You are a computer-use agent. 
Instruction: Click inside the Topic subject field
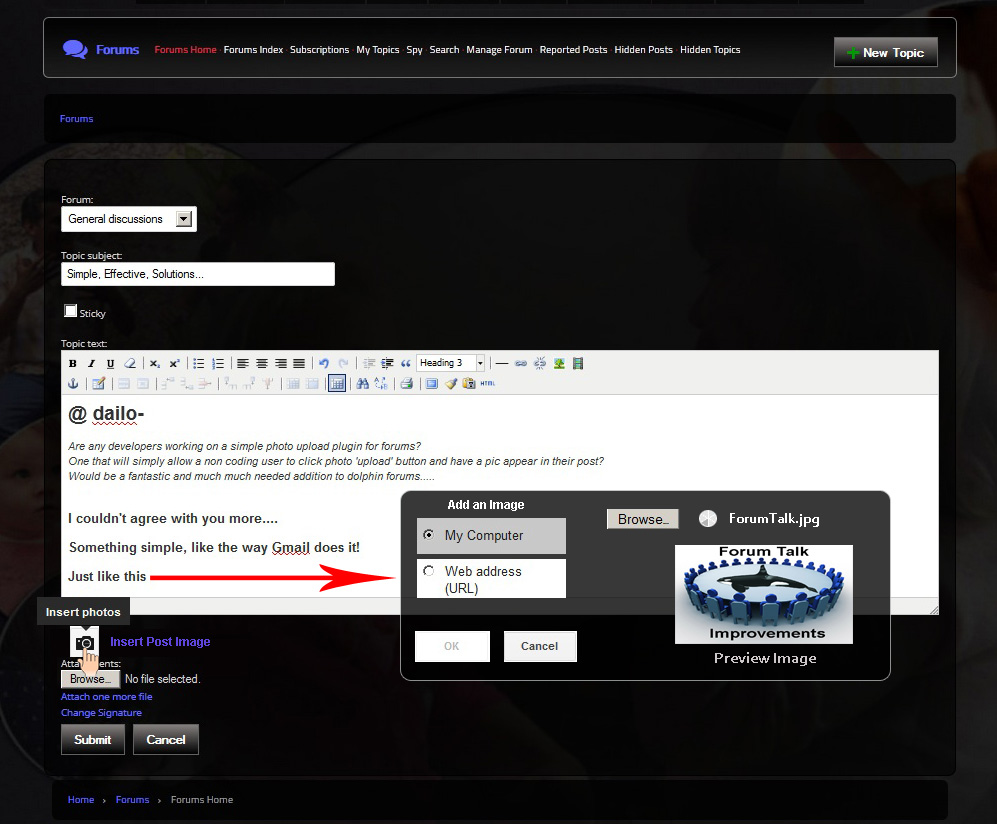(197, 273)
